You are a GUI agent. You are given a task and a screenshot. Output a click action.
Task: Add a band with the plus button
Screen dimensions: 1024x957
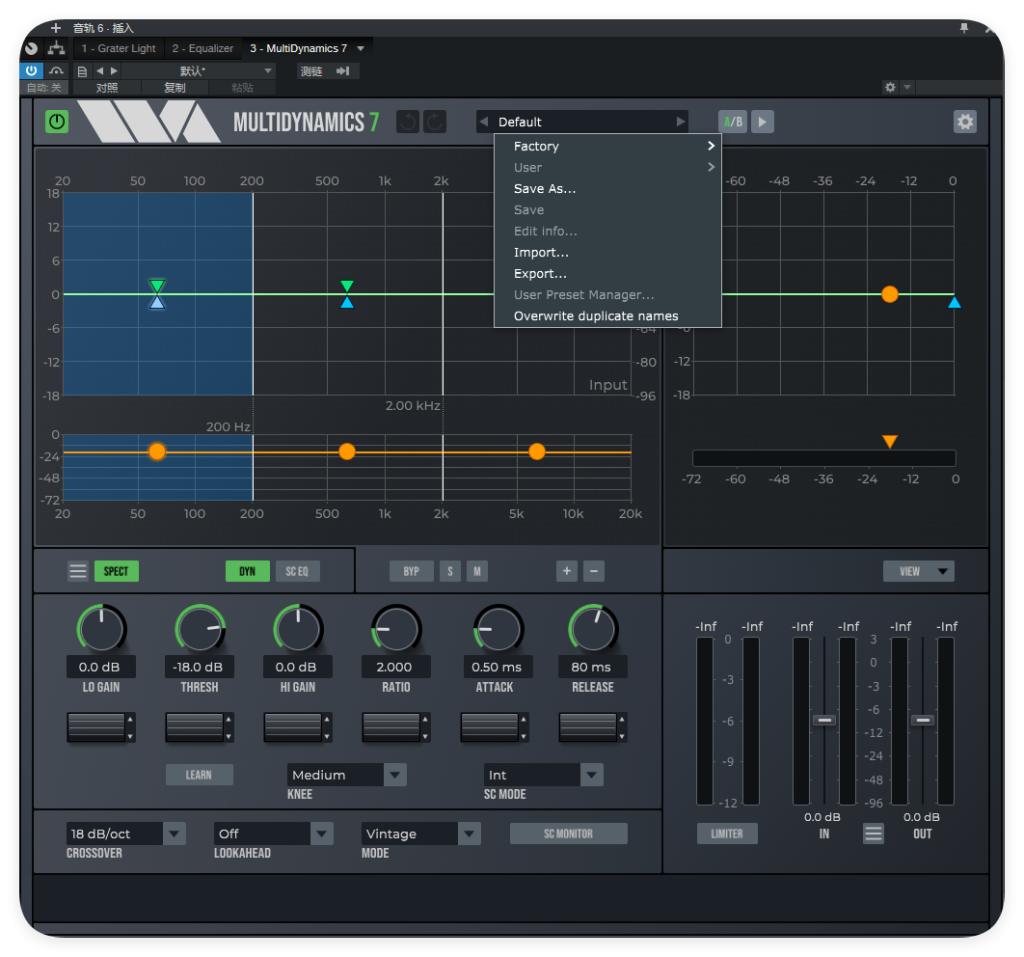tap(567, 571)
